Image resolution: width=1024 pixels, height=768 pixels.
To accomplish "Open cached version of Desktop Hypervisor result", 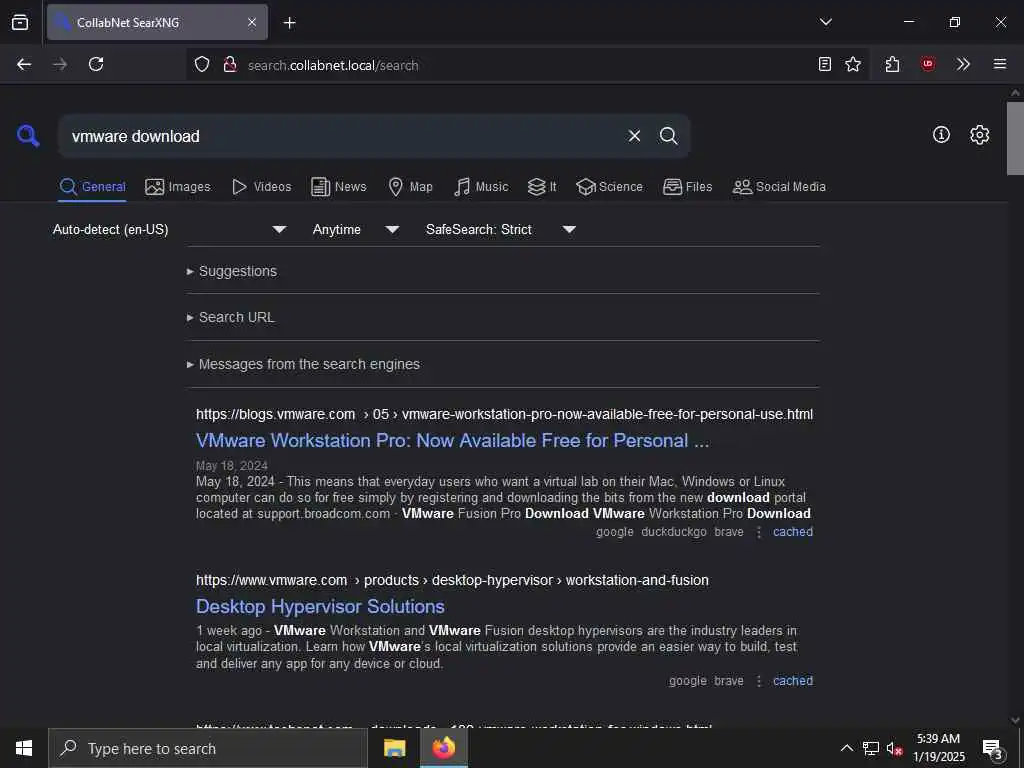I will coord(793,680).
